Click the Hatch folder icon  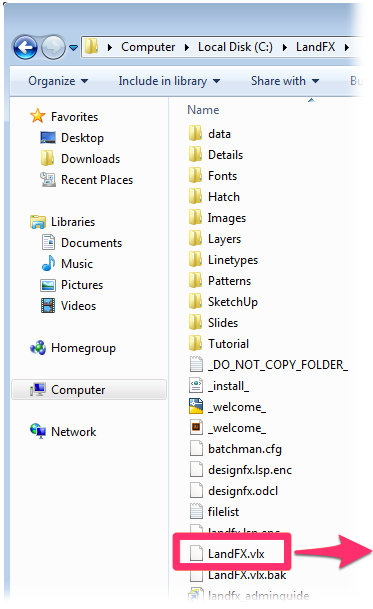click(195, 197)
